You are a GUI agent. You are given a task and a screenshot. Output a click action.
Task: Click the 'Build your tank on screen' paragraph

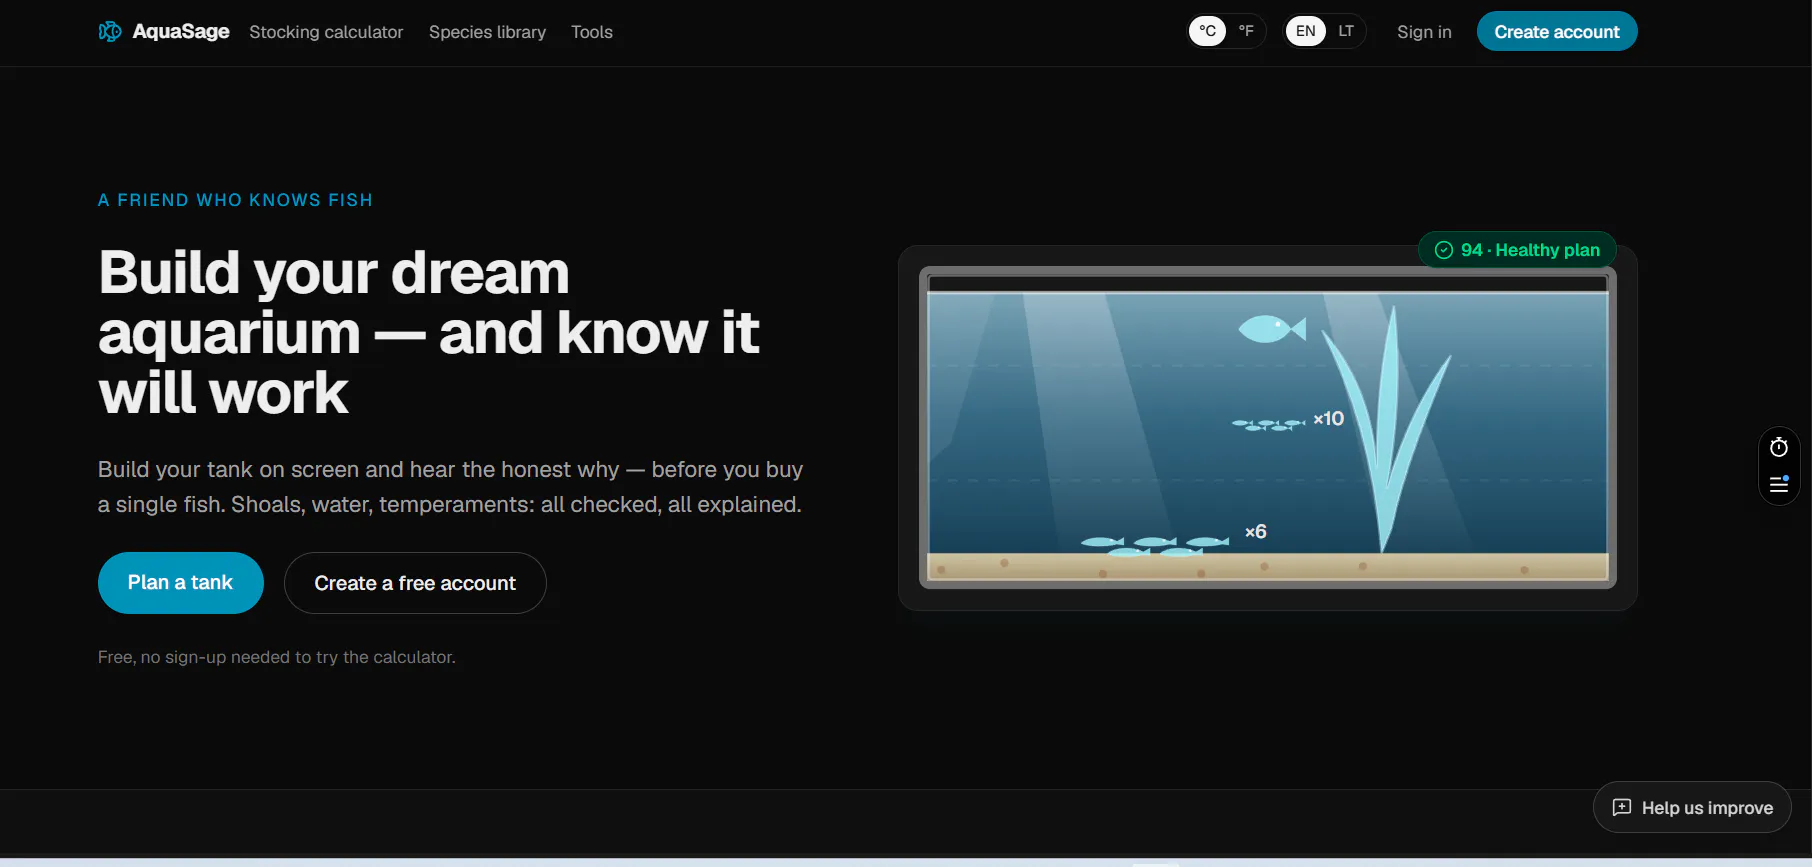(450, 487)
